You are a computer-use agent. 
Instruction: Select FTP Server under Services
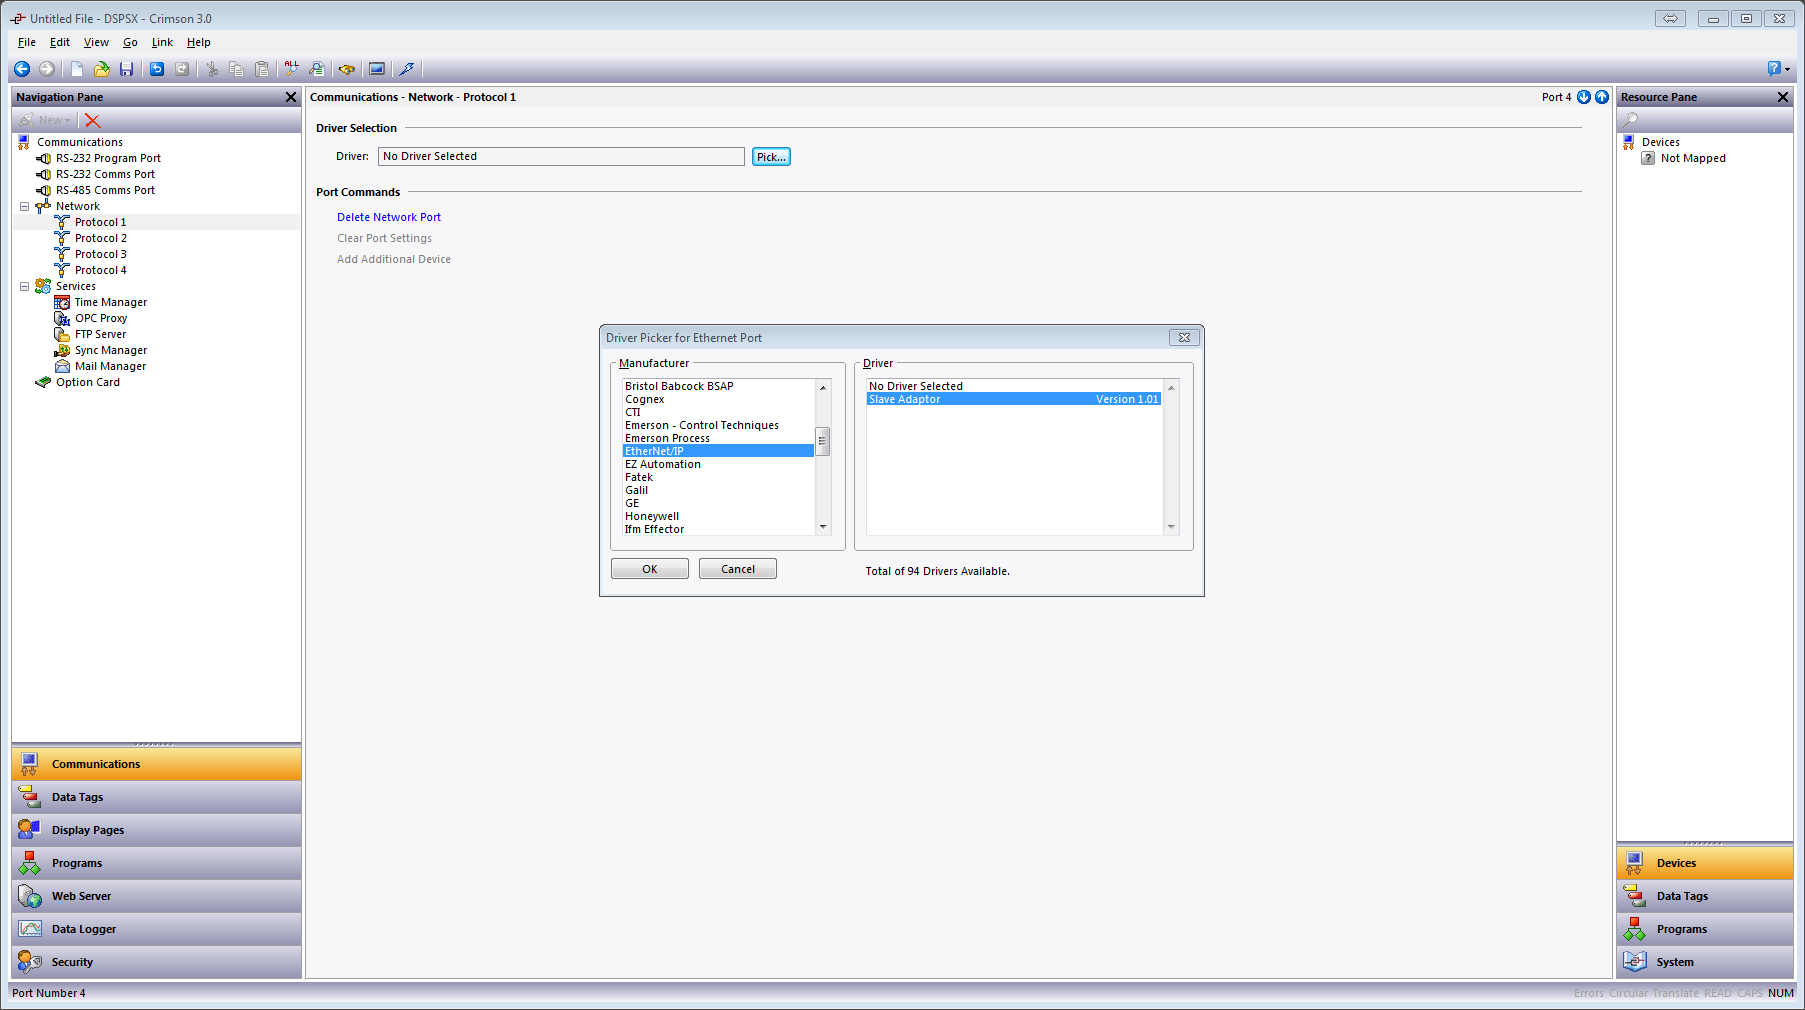coord(100,334)
